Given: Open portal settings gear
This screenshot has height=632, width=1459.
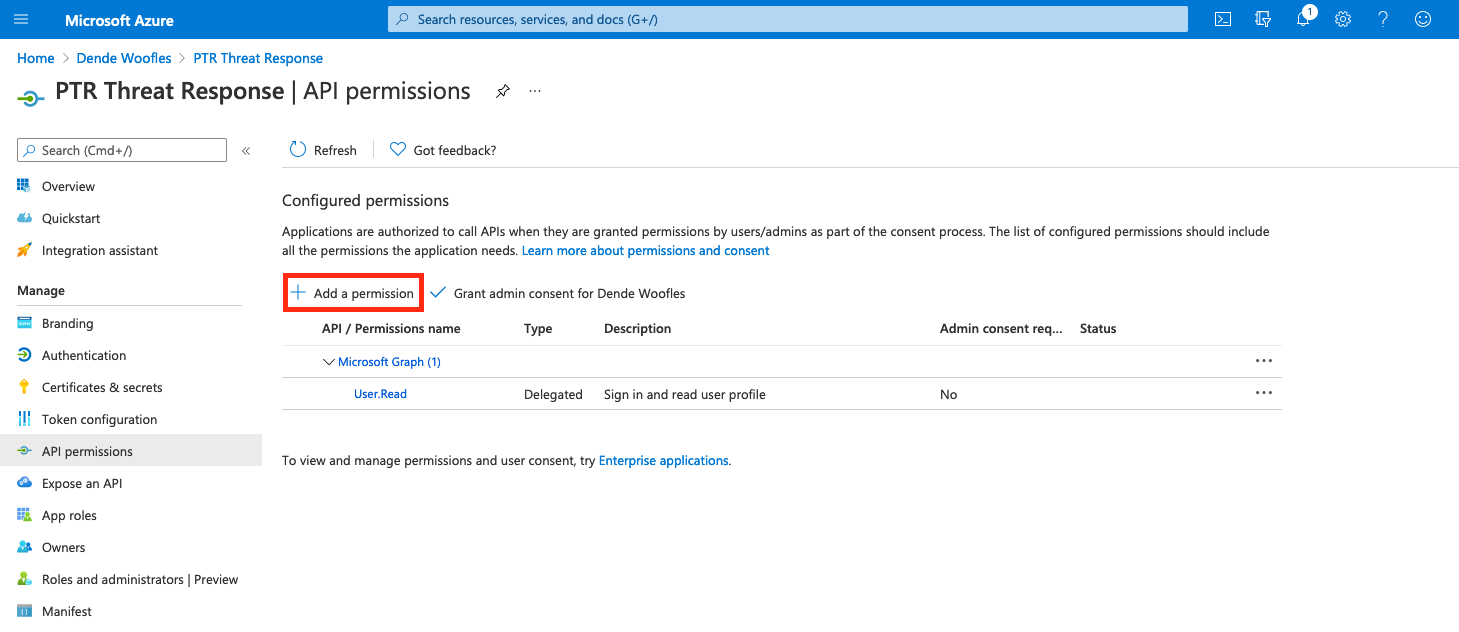Looking at the screenshot, I should [x=1343, y=19].
